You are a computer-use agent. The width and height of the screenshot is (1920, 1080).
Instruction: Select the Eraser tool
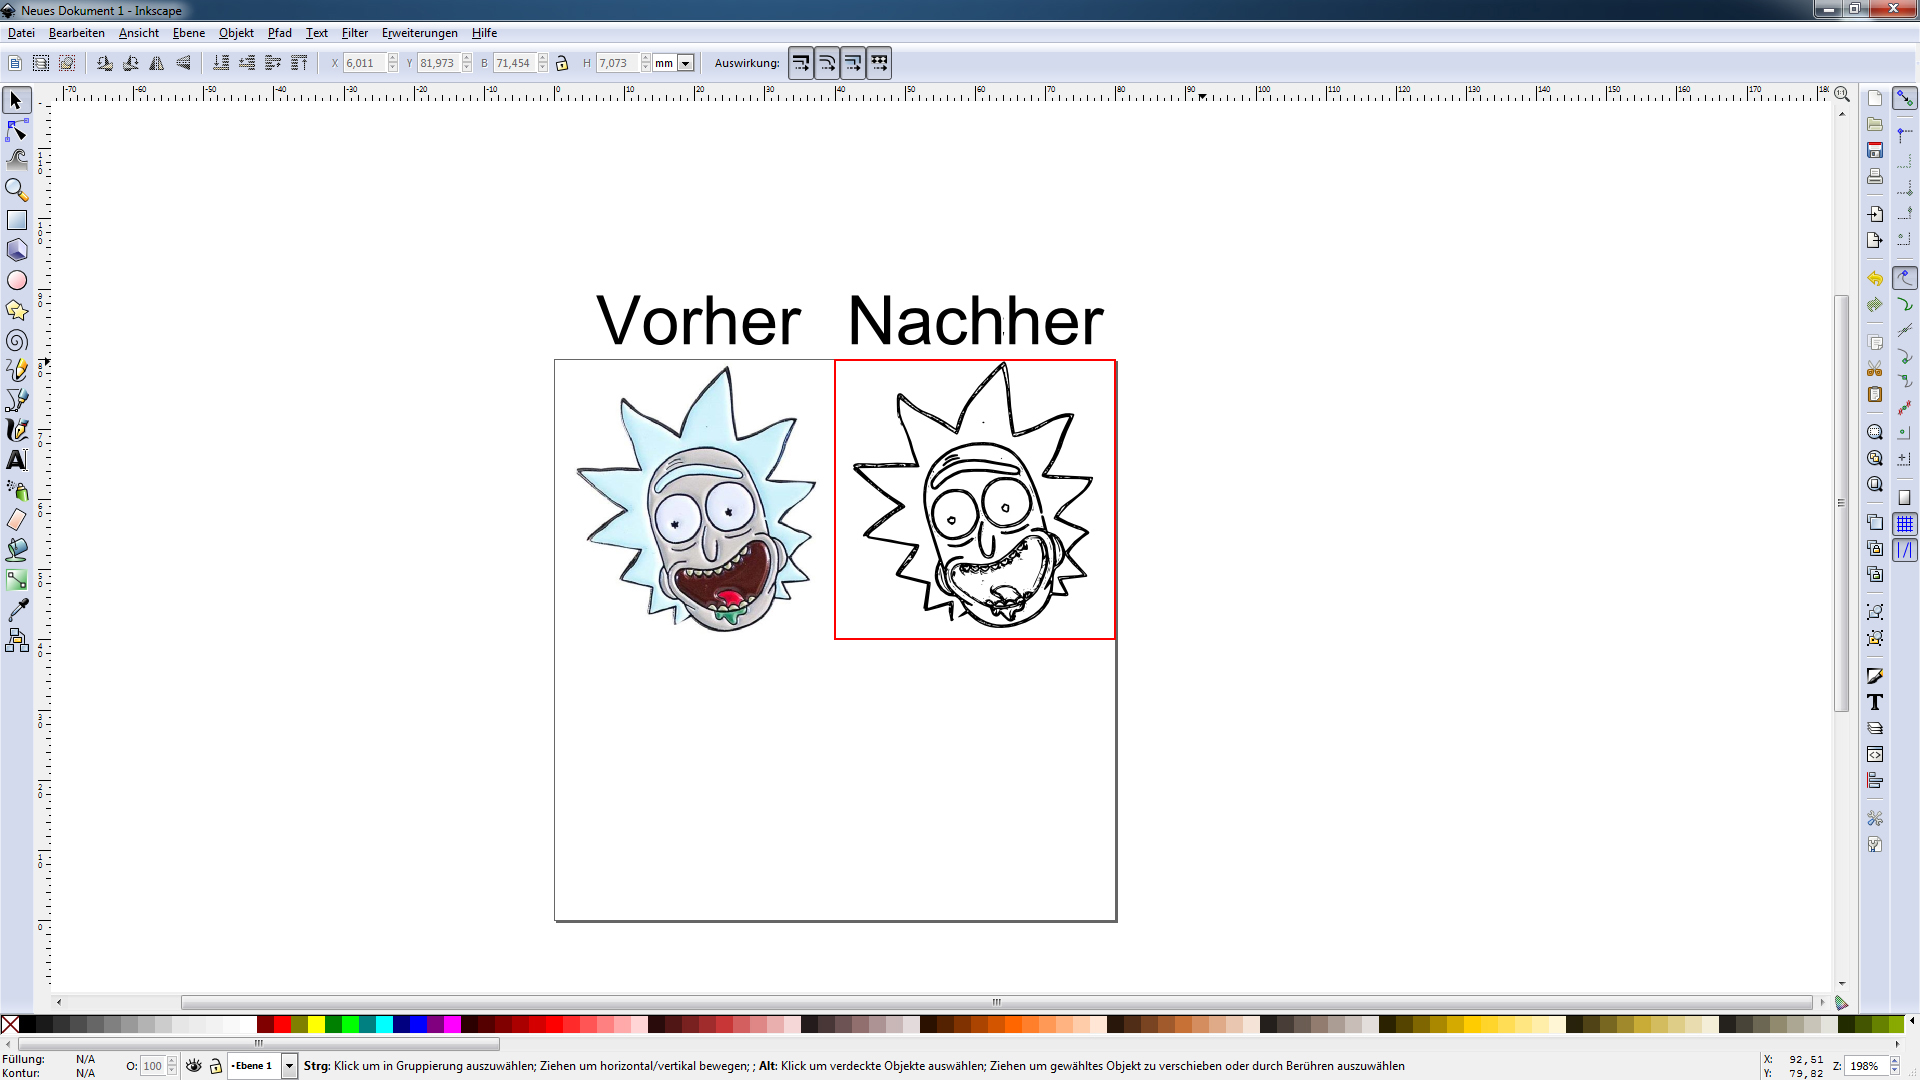tap(16, 520)
